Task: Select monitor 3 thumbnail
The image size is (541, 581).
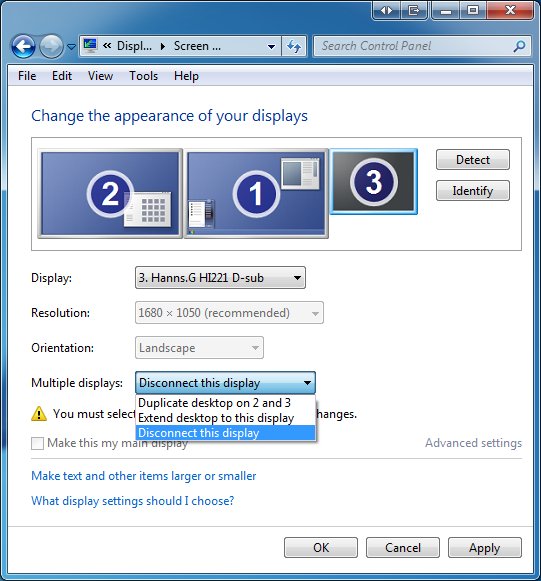Action: click(374, 182)
